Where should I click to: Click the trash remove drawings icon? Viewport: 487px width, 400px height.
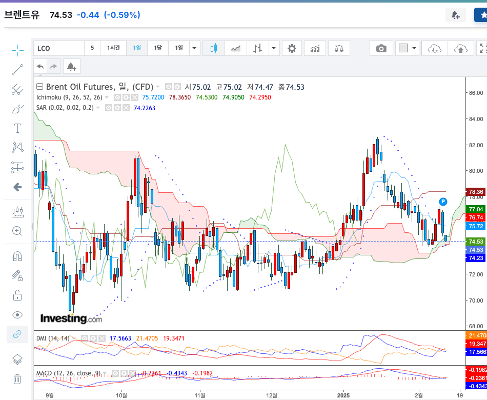click(17, 379)
